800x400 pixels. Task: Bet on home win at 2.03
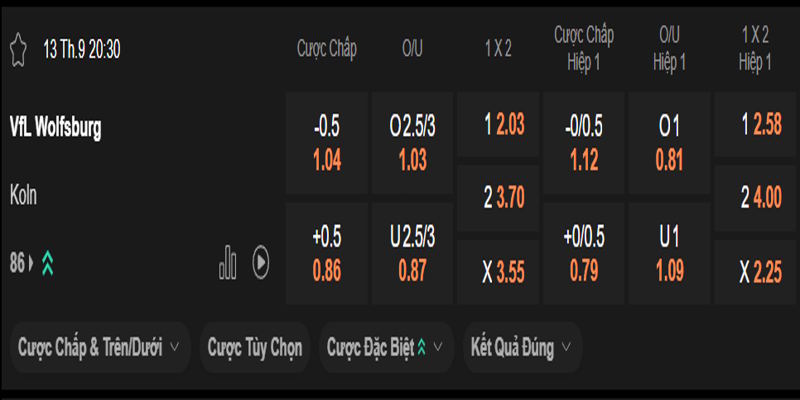[497, 125]
